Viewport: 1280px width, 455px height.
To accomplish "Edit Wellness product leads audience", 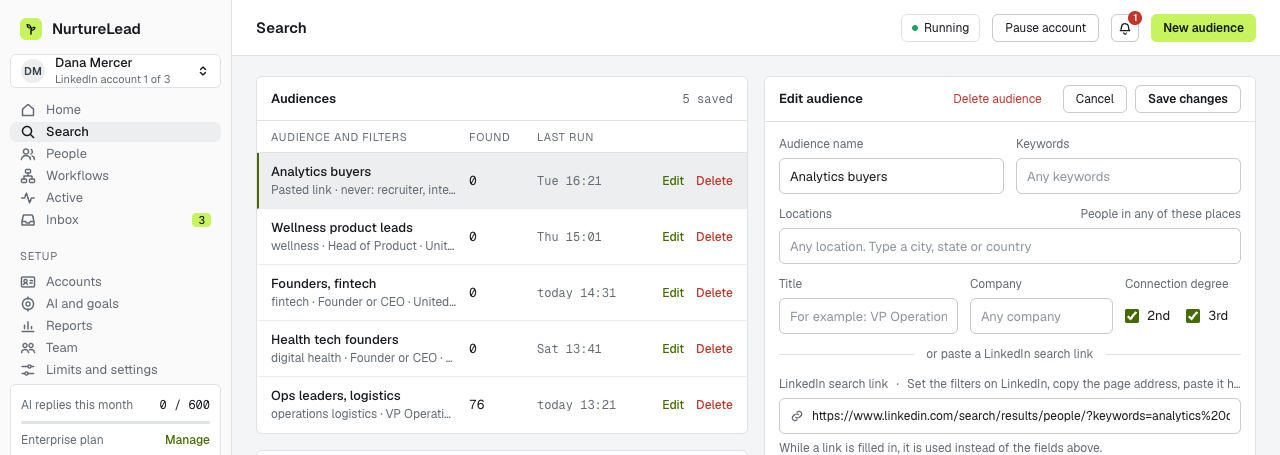I will coord(673,237).
